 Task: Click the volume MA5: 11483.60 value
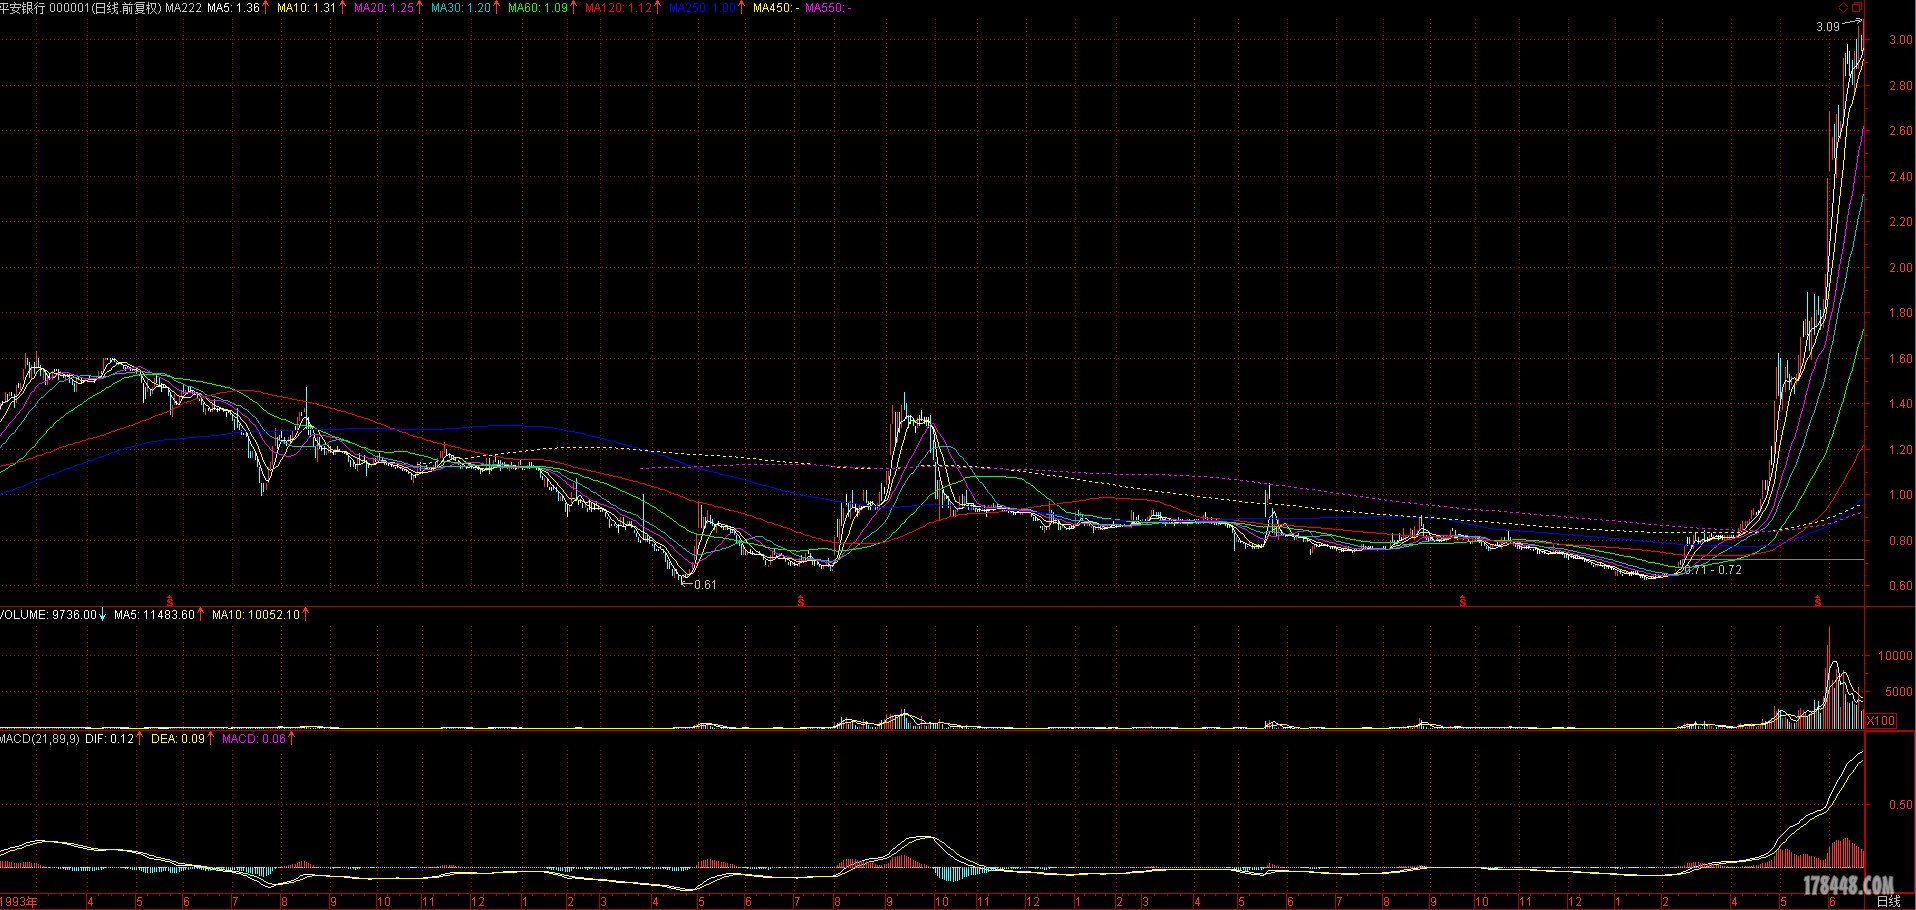(x=154, y=615)
